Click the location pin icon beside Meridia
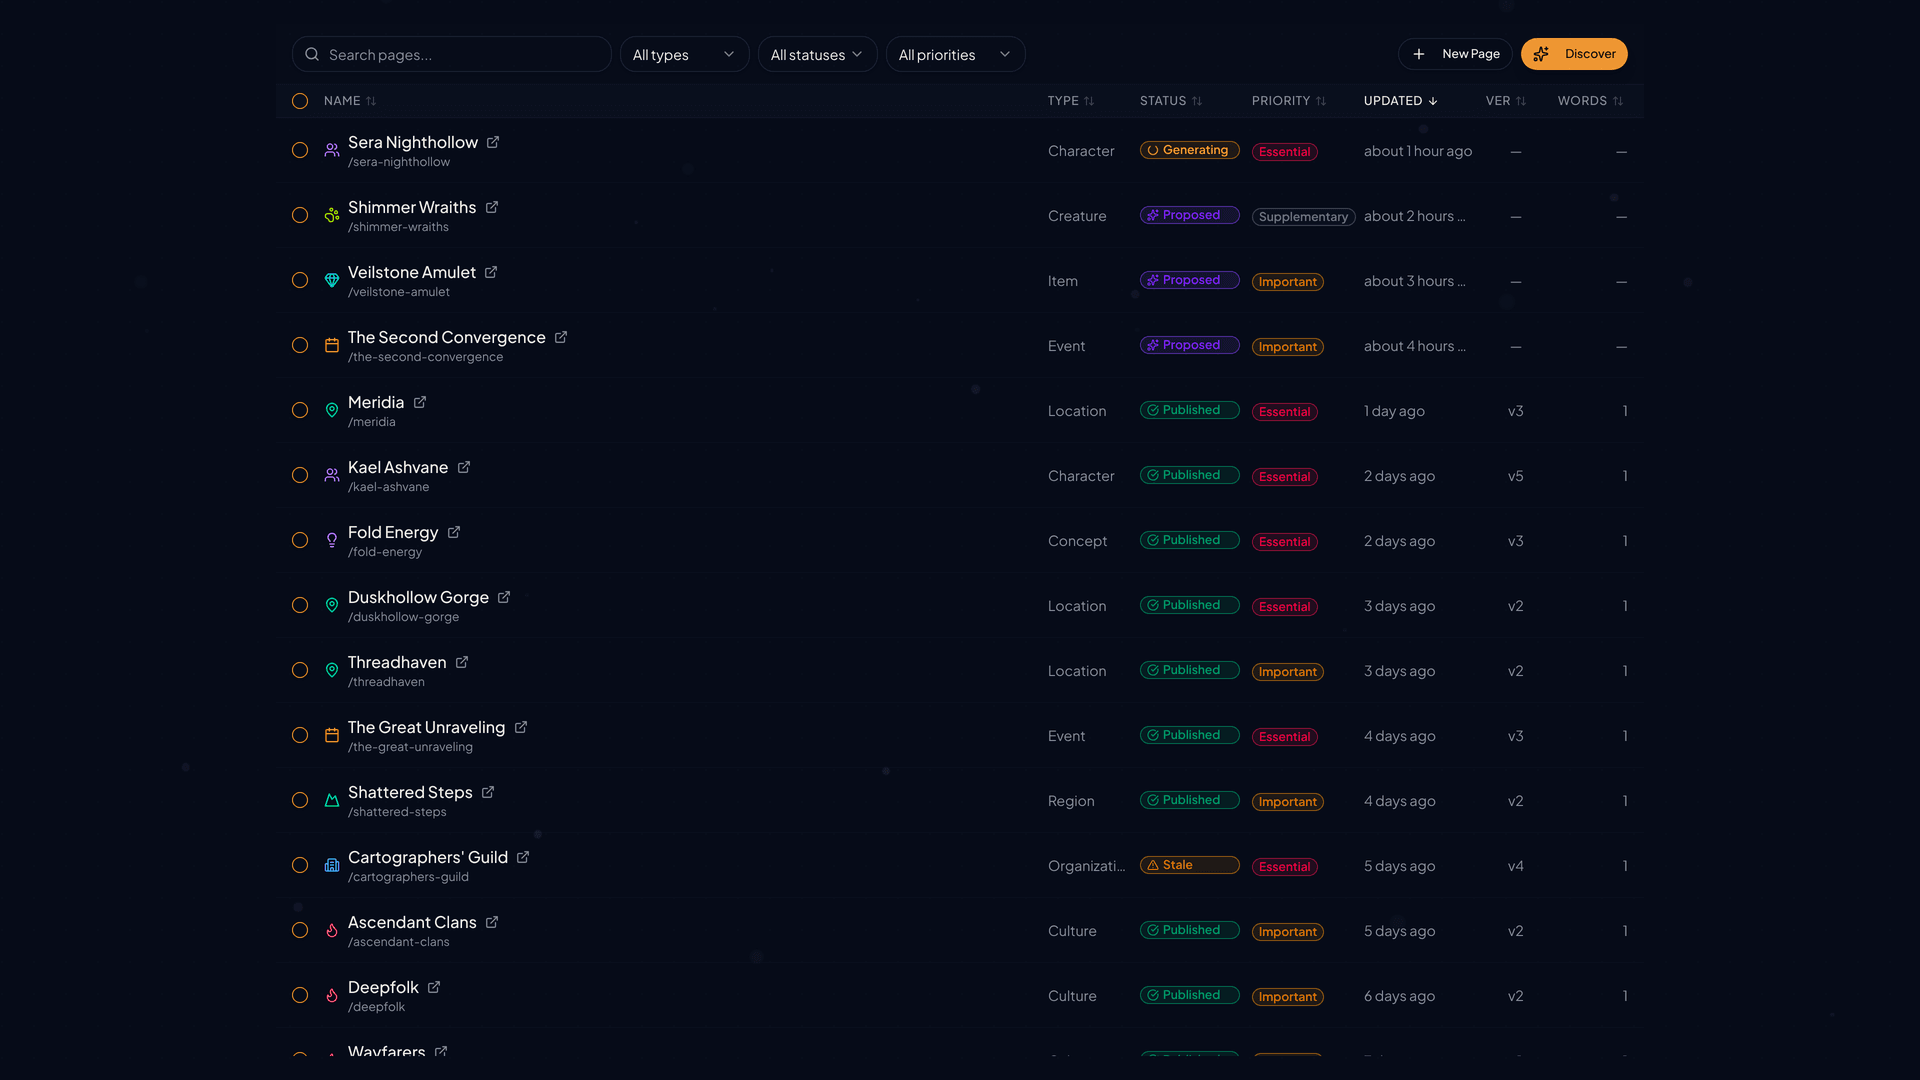The image size is (1920, 1080). [x=331, y=410]
